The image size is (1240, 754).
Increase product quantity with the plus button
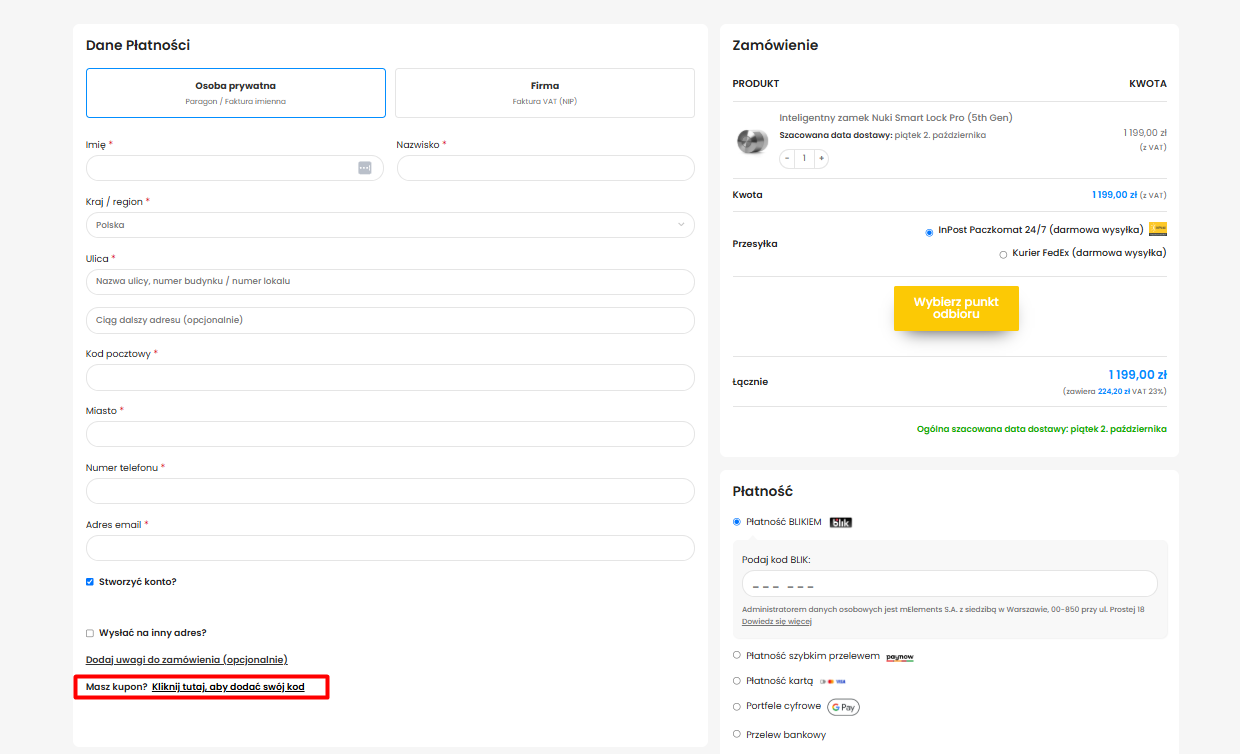coord(821,158)
